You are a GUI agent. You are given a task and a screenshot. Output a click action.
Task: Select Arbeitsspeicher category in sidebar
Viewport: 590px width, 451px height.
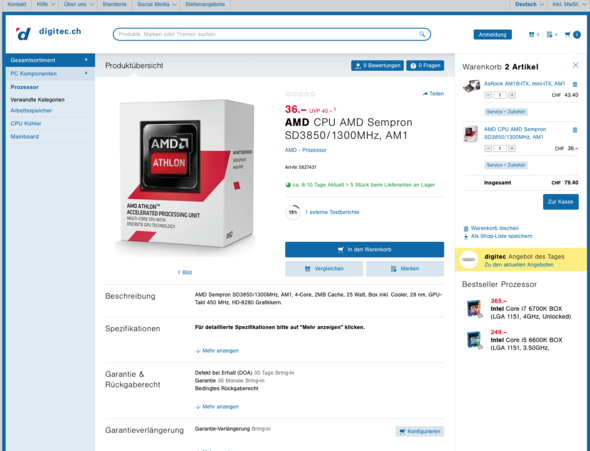(31, 111)
